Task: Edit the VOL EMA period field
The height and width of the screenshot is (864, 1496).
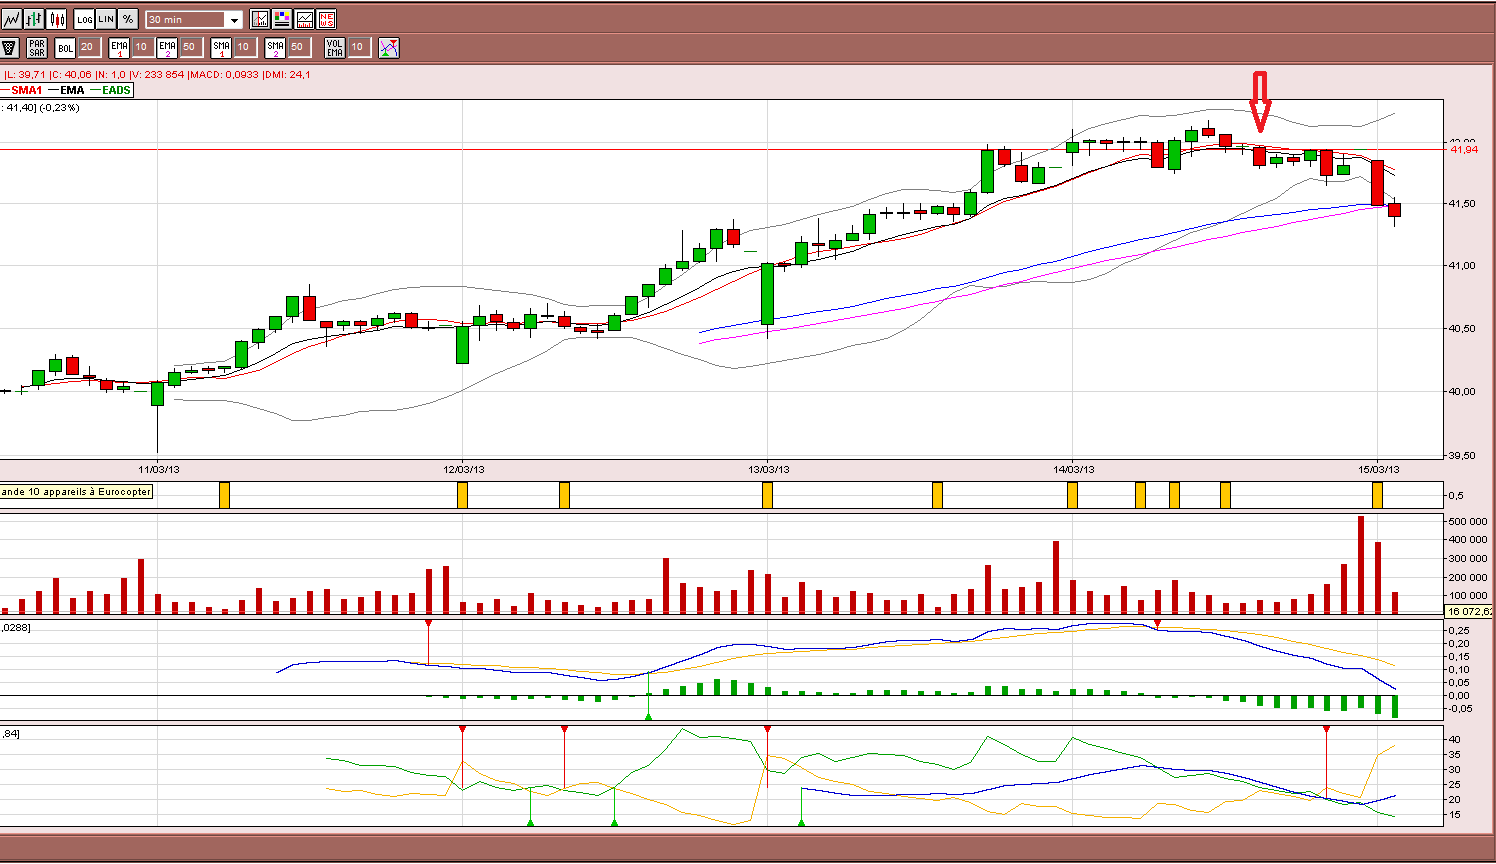Action: 359,47
